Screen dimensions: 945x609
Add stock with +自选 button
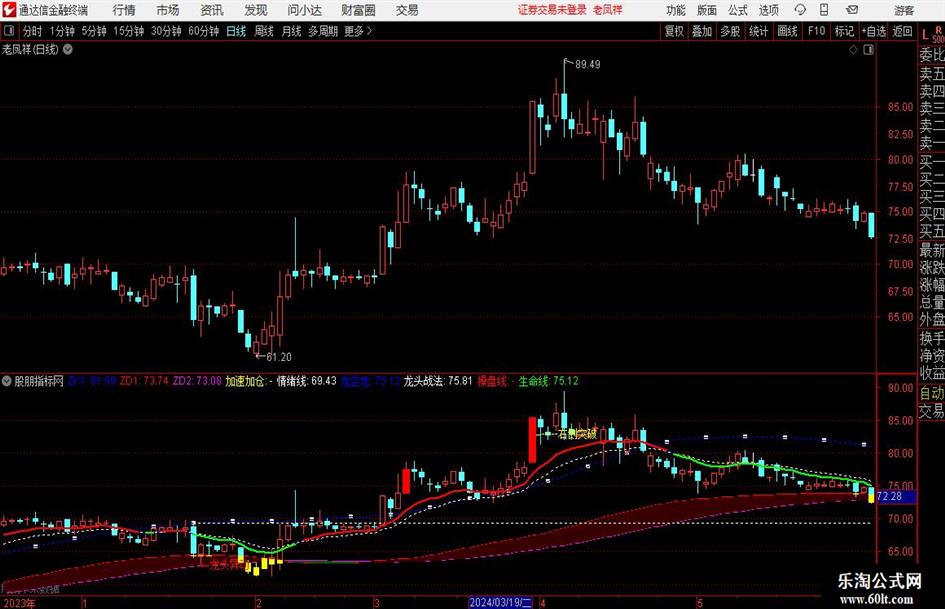[874, 31]
